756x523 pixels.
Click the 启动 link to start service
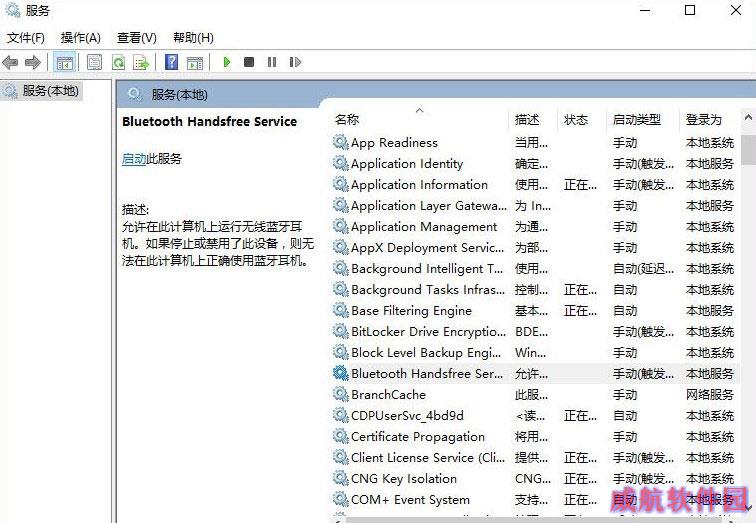pyautogui.click(x=134, y=159)
